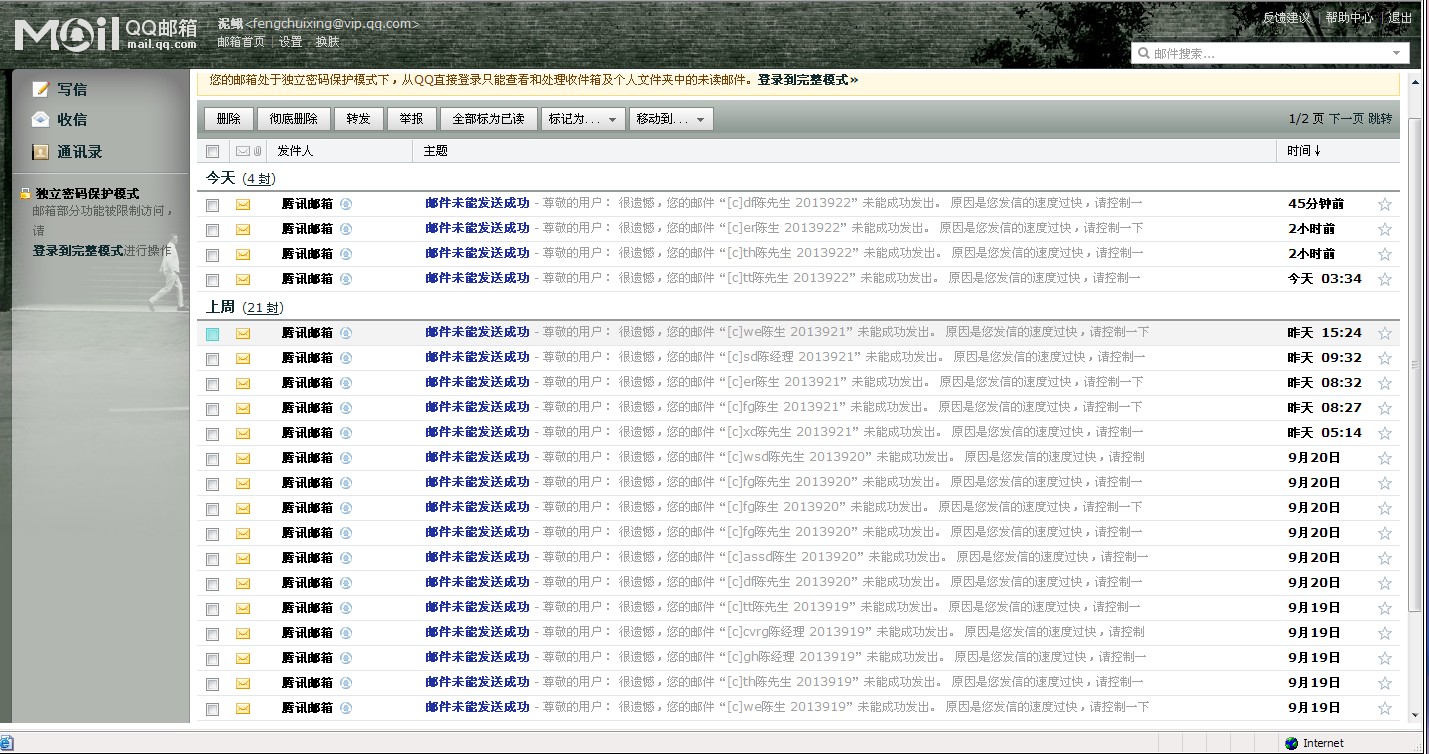The height and width of the screenshot is (754, 1429).
Task: Open the search box options arrow
Action: [1396, 53]
